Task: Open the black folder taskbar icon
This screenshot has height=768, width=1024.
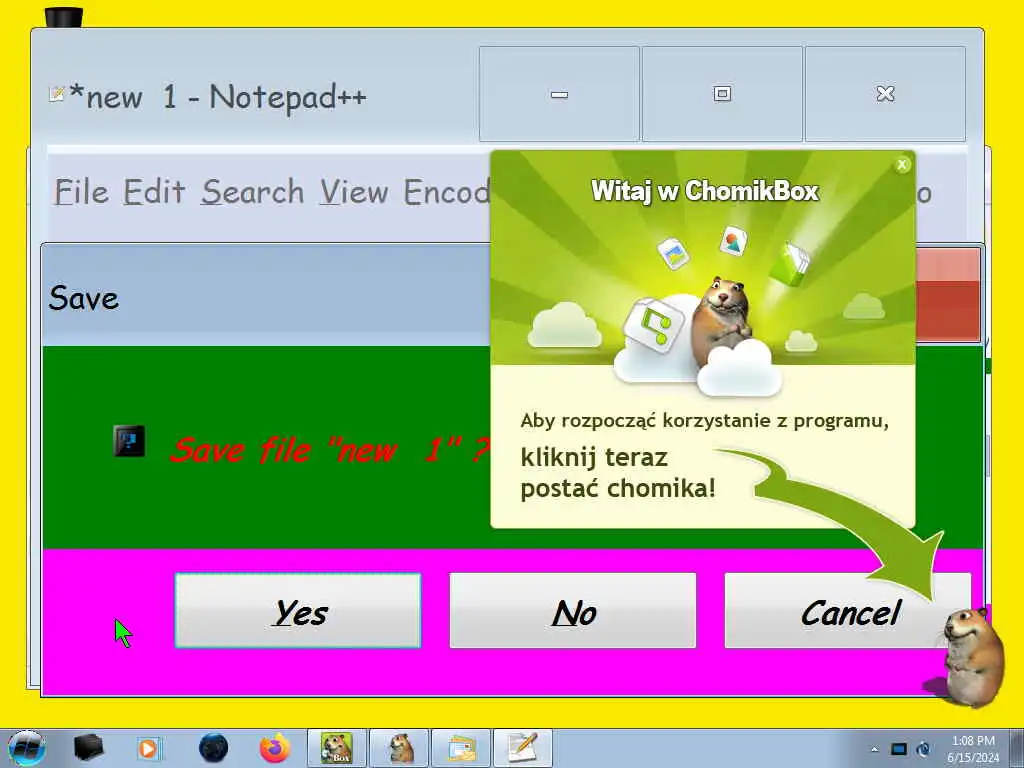Action: pyautogui.click(x=88, y=748)
